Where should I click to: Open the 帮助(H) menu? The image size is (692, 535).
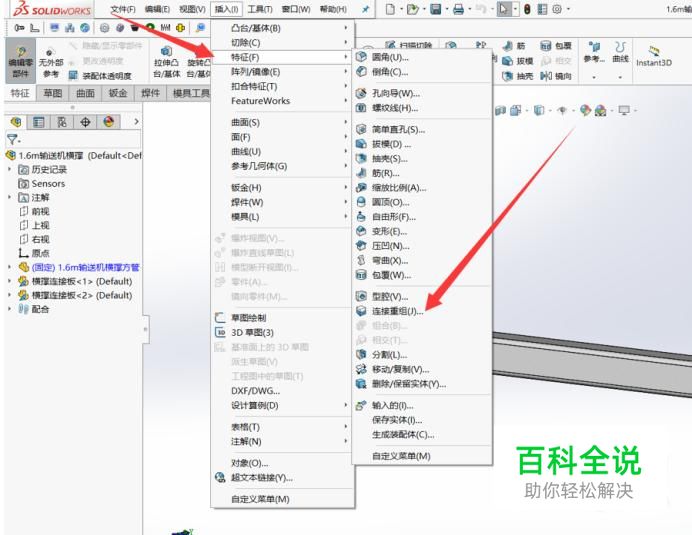tap(333, 9)
